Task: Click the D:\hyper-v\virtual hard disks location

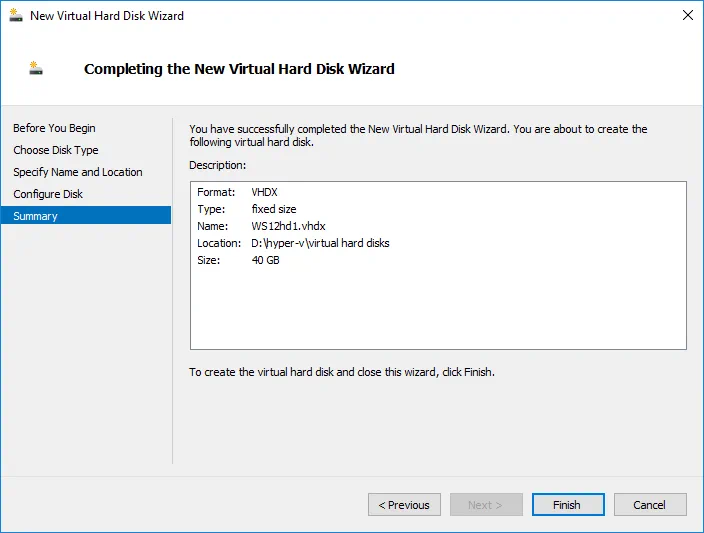Action: (x=320, y=243)
